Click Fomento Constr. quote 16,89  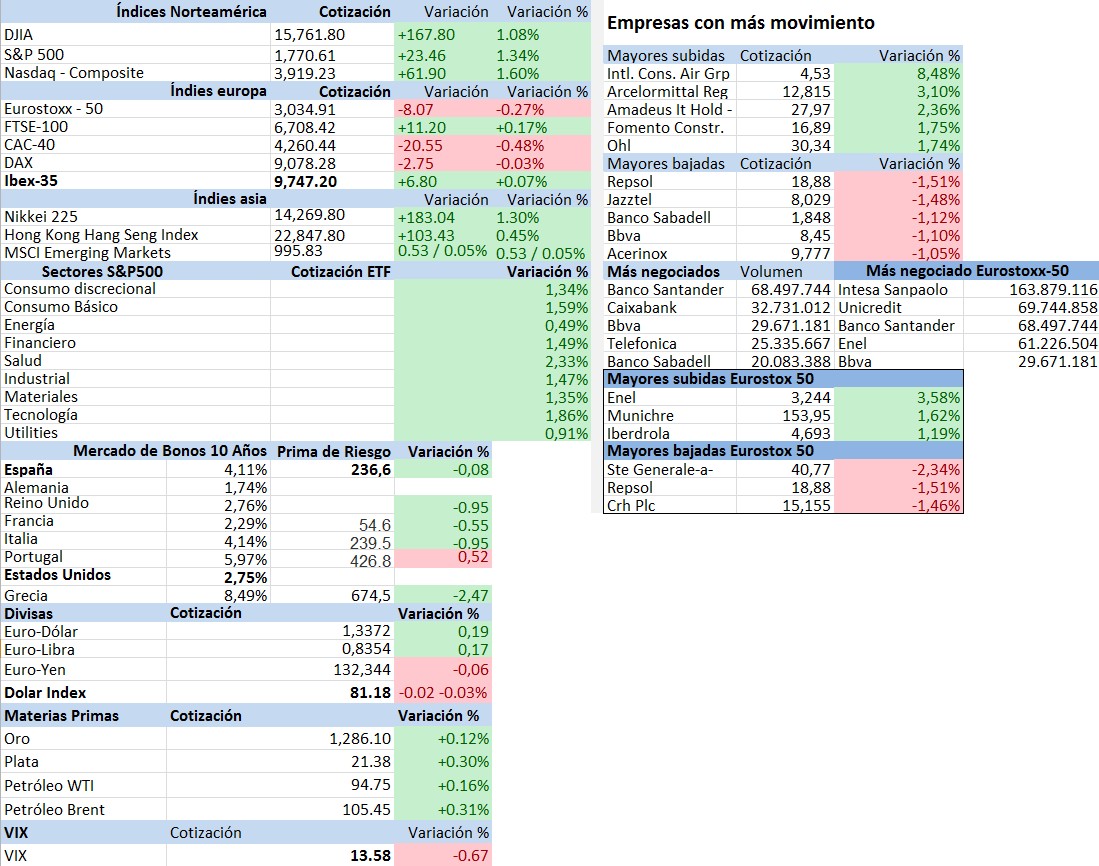pyautogui.click(x=811, y=128)
